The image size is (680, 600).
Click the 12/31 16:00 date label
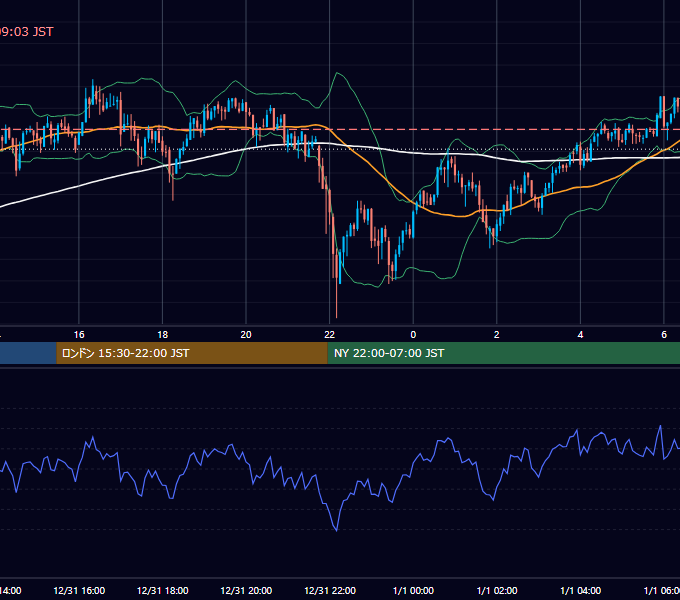pyautogui.click(x=79, y=591)
